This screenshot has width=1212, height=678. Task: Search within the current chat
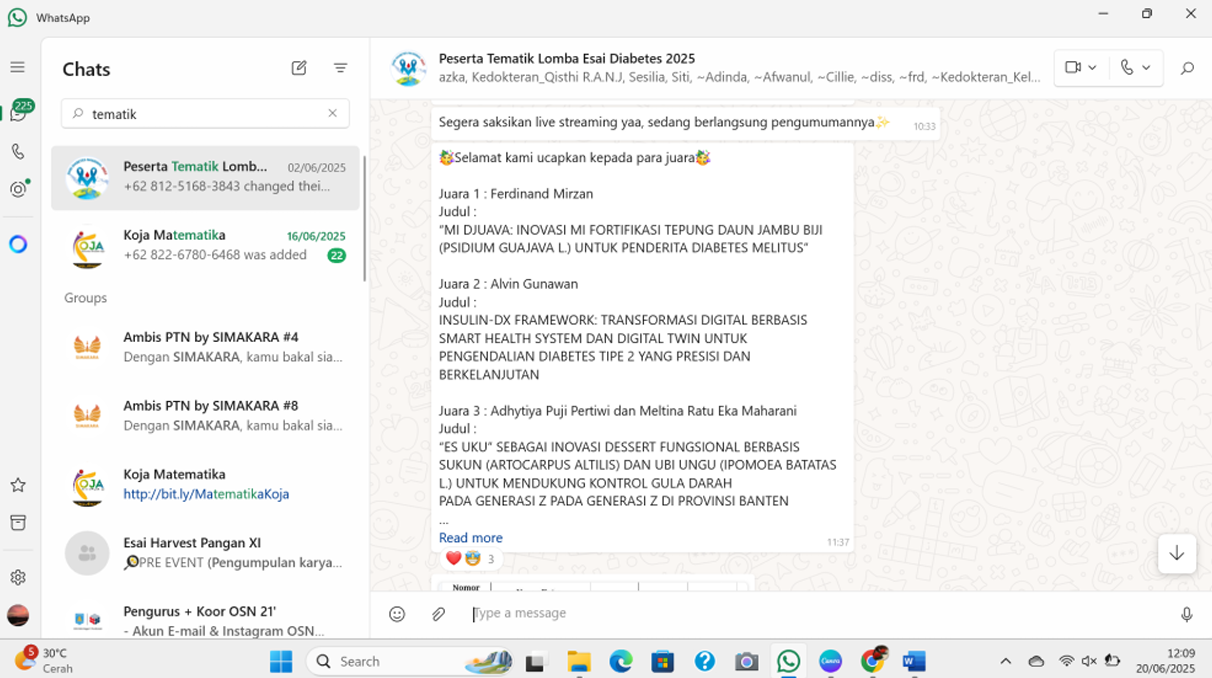pyautogui.click(x=1187, y=68)
